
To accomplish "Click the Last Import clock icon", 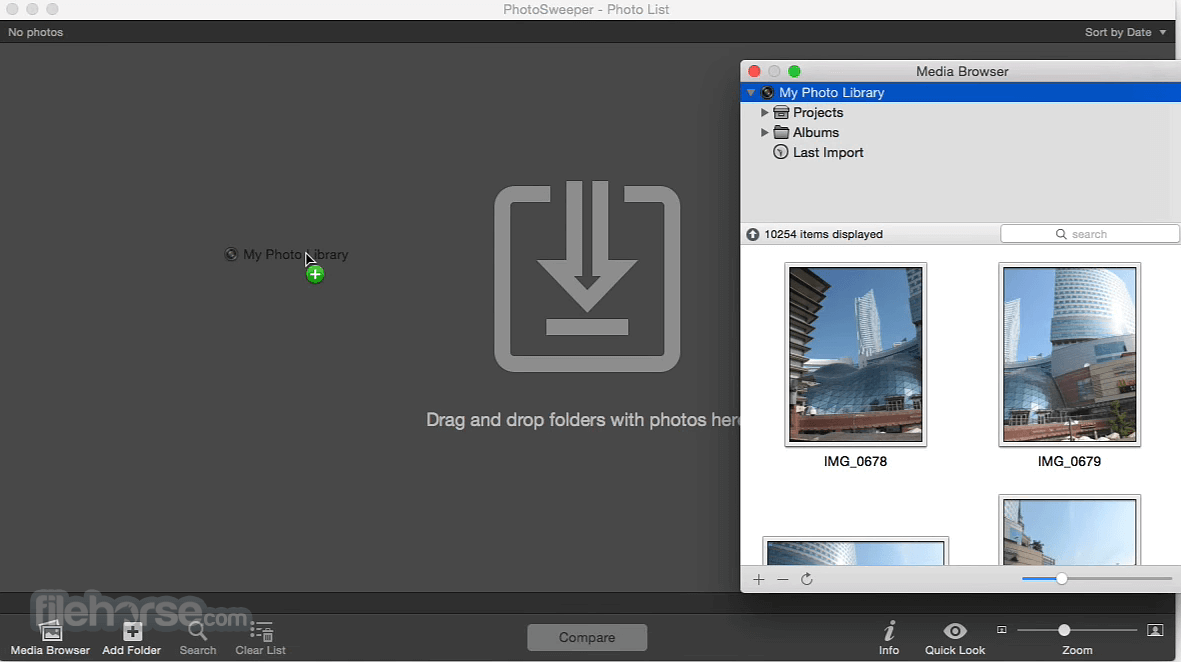I will pyautogui.click(x=781, y=152).
